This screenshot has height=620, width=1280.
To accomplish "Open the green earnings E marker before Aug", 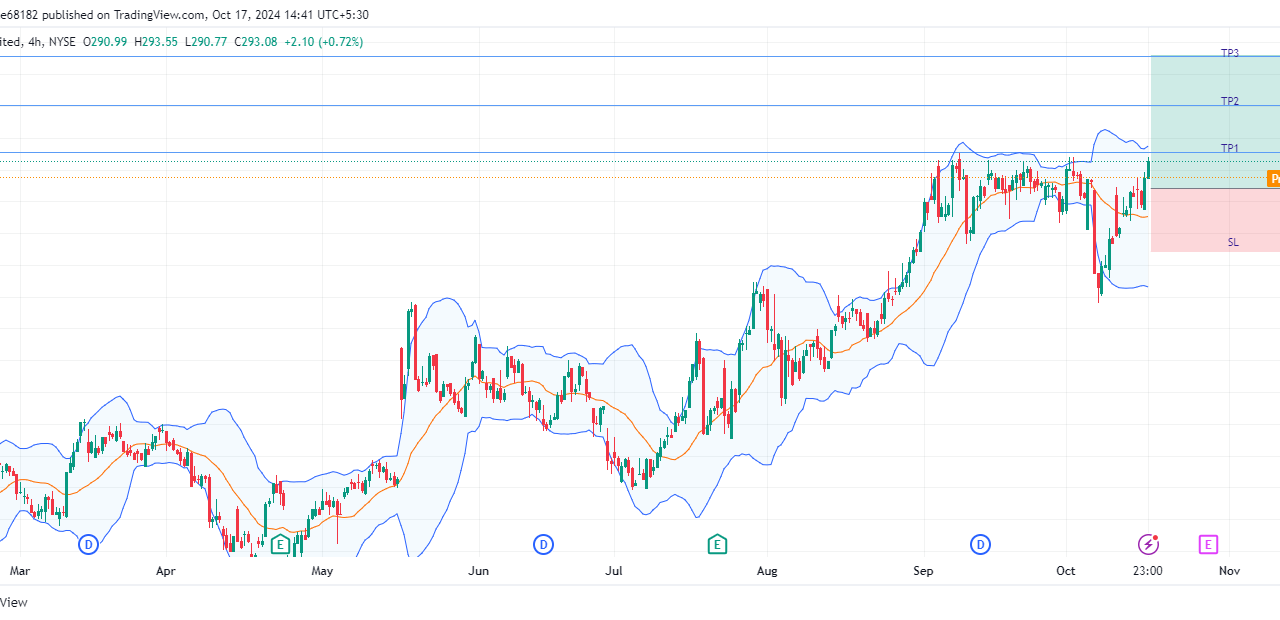I will pos(717,545).
